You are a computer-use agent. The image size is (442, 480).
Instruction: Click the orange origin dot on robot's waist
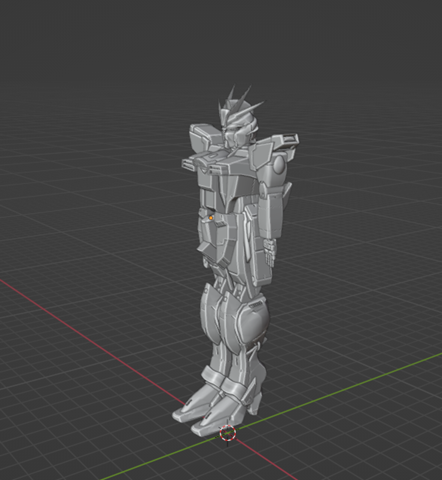point(211,218)
